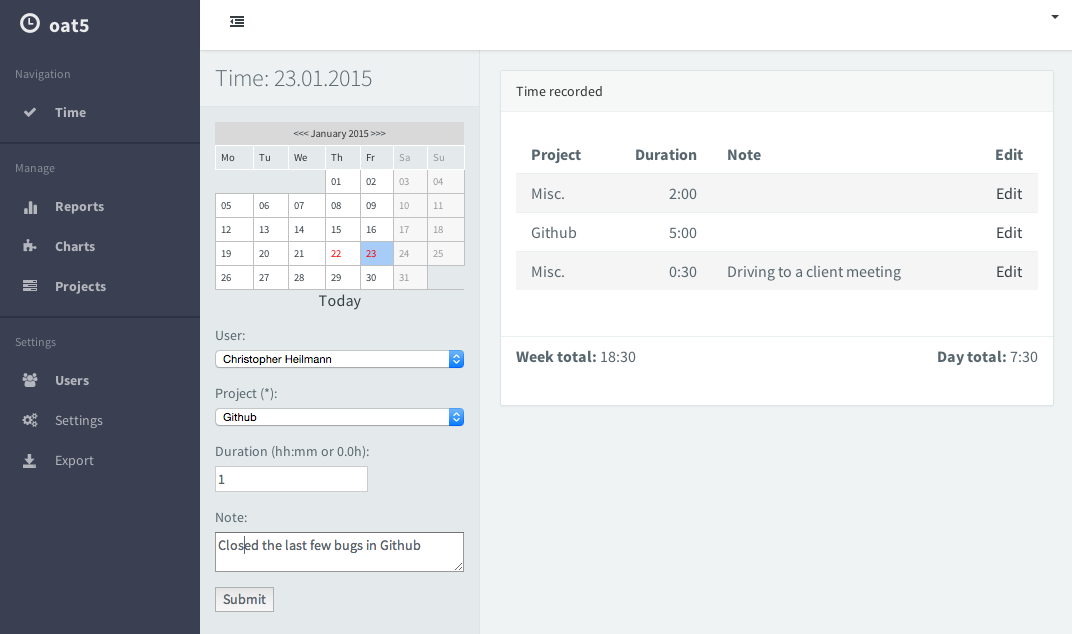Select January 22 in the calendar
This screenshot has height=634, width=1072.
click(x=336, y=254)
